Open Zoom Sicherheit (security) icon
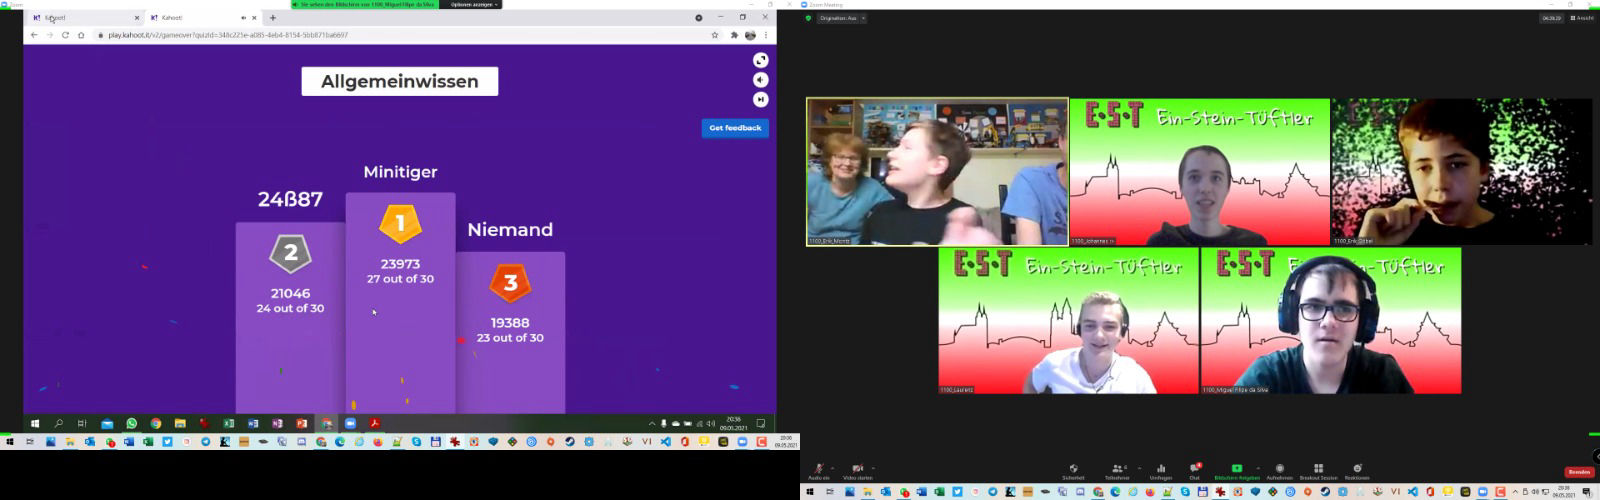 (x=1073, y=469)
